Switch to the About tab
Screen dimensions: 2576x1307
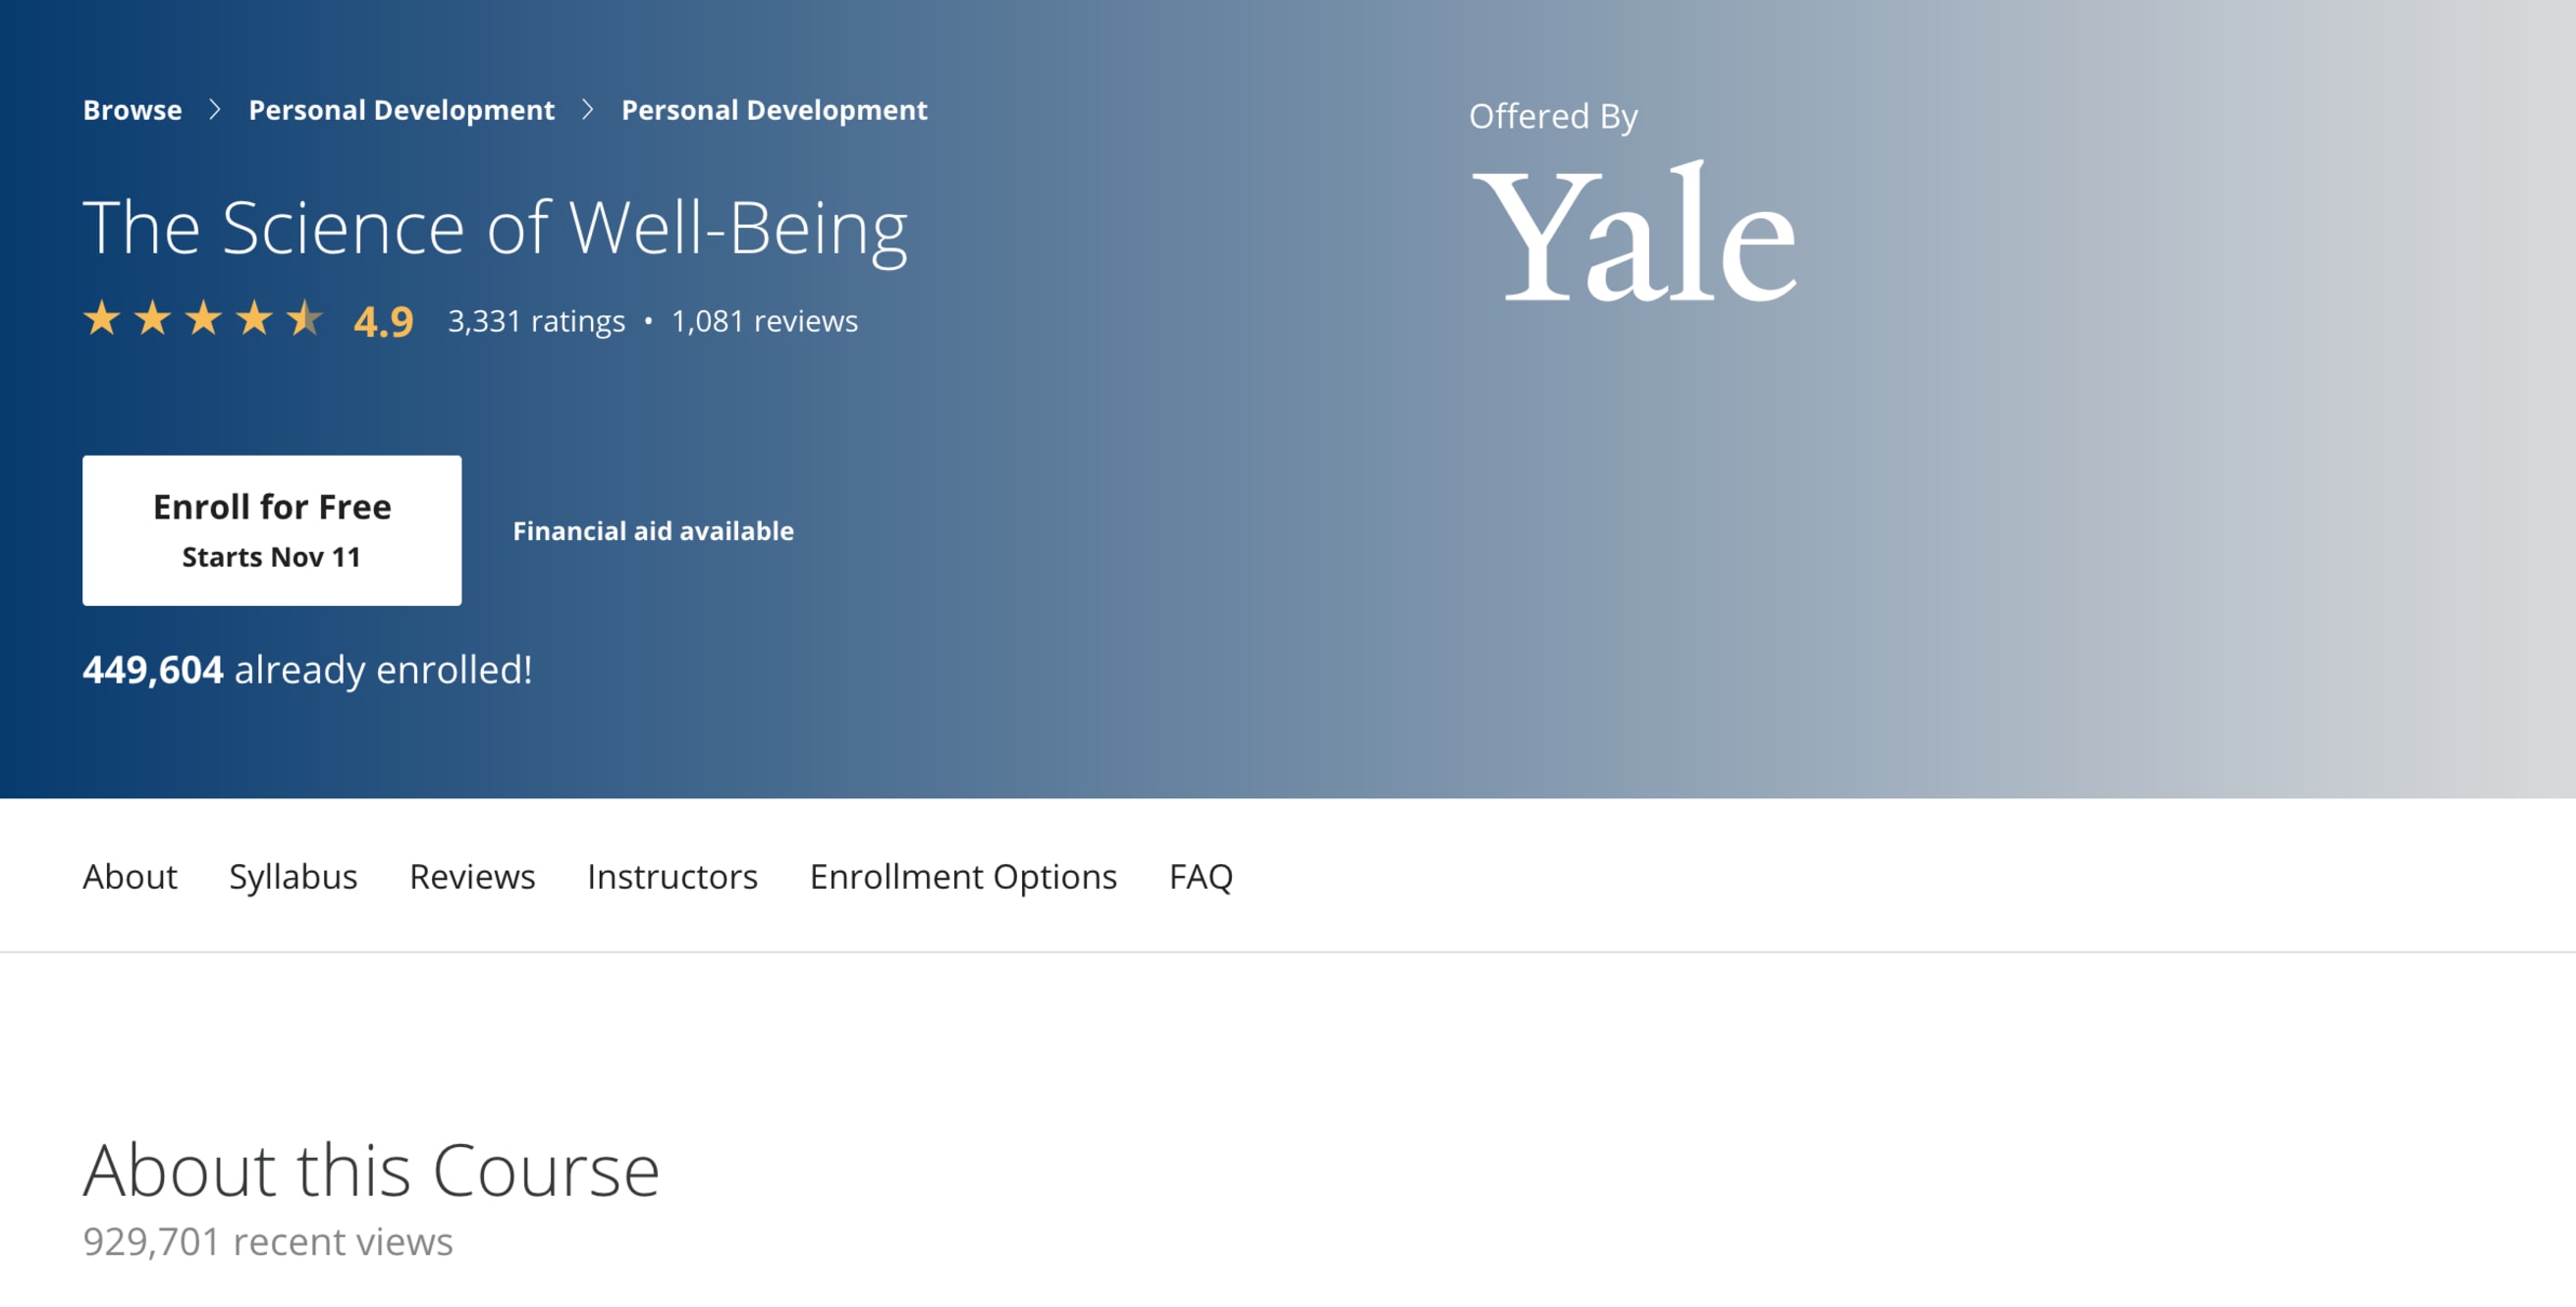(130, 876)
